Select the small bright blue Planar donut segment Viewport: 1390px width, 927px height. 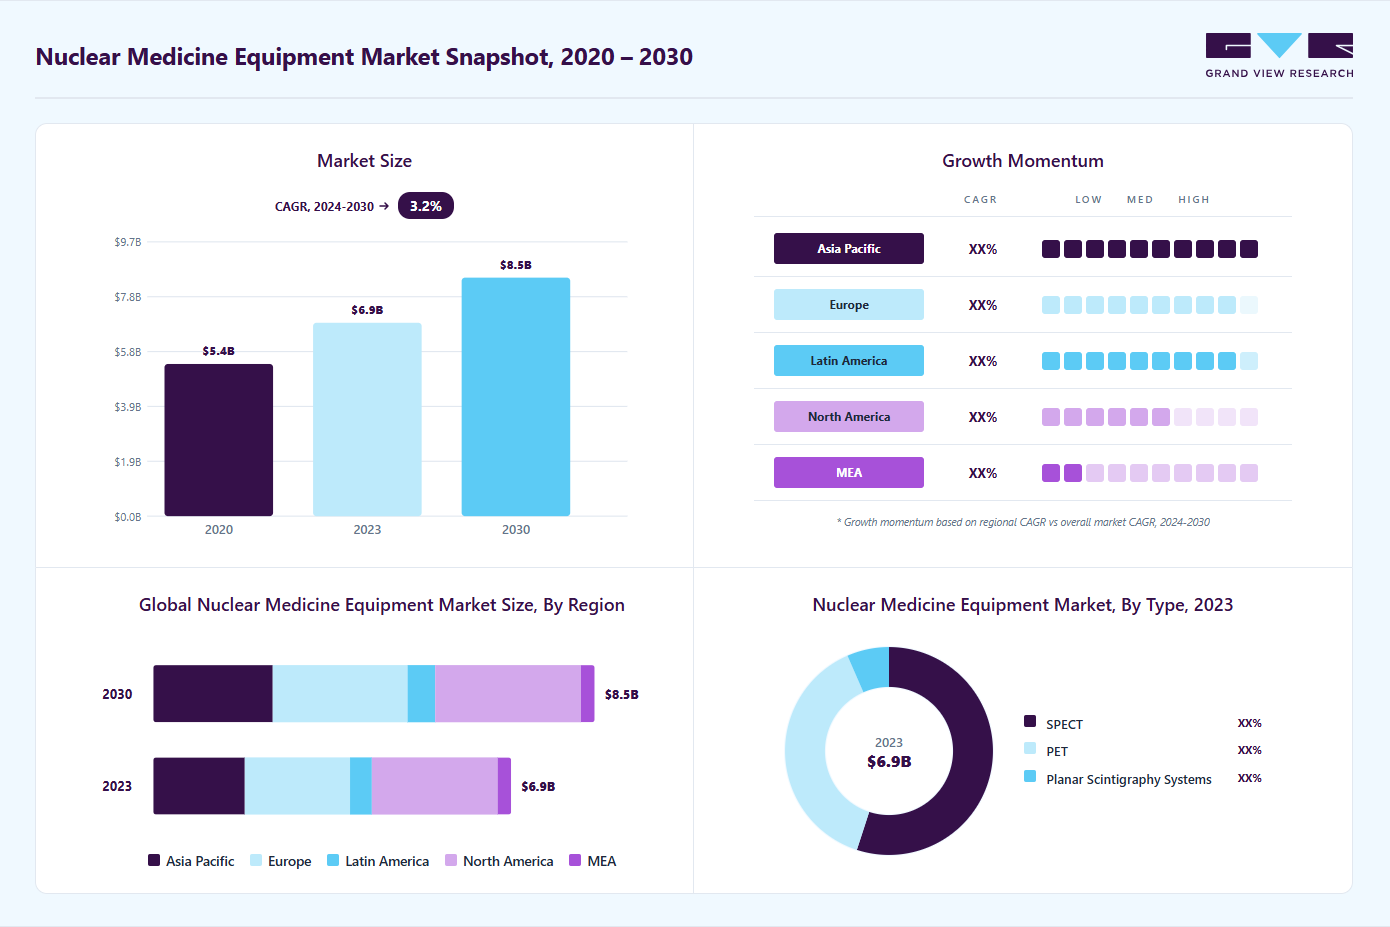coord(871,668)
